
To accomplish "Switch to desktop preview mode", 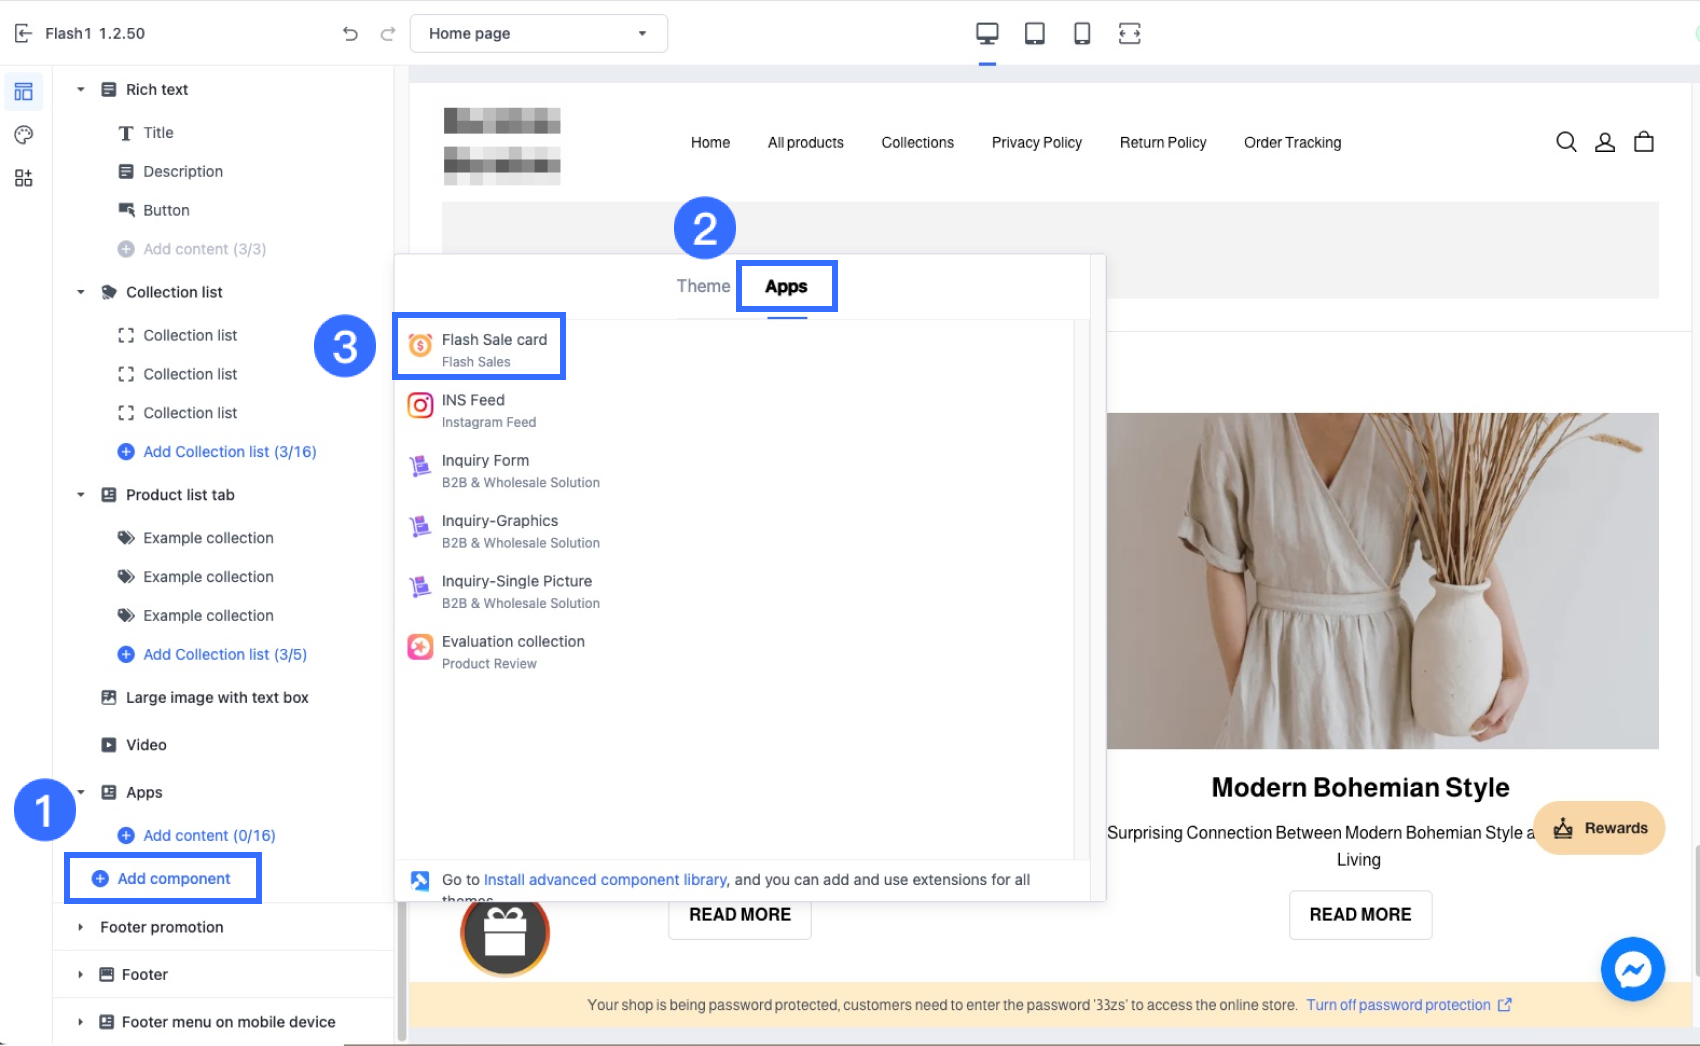I will pyautogui.click(x=987, y=34).
